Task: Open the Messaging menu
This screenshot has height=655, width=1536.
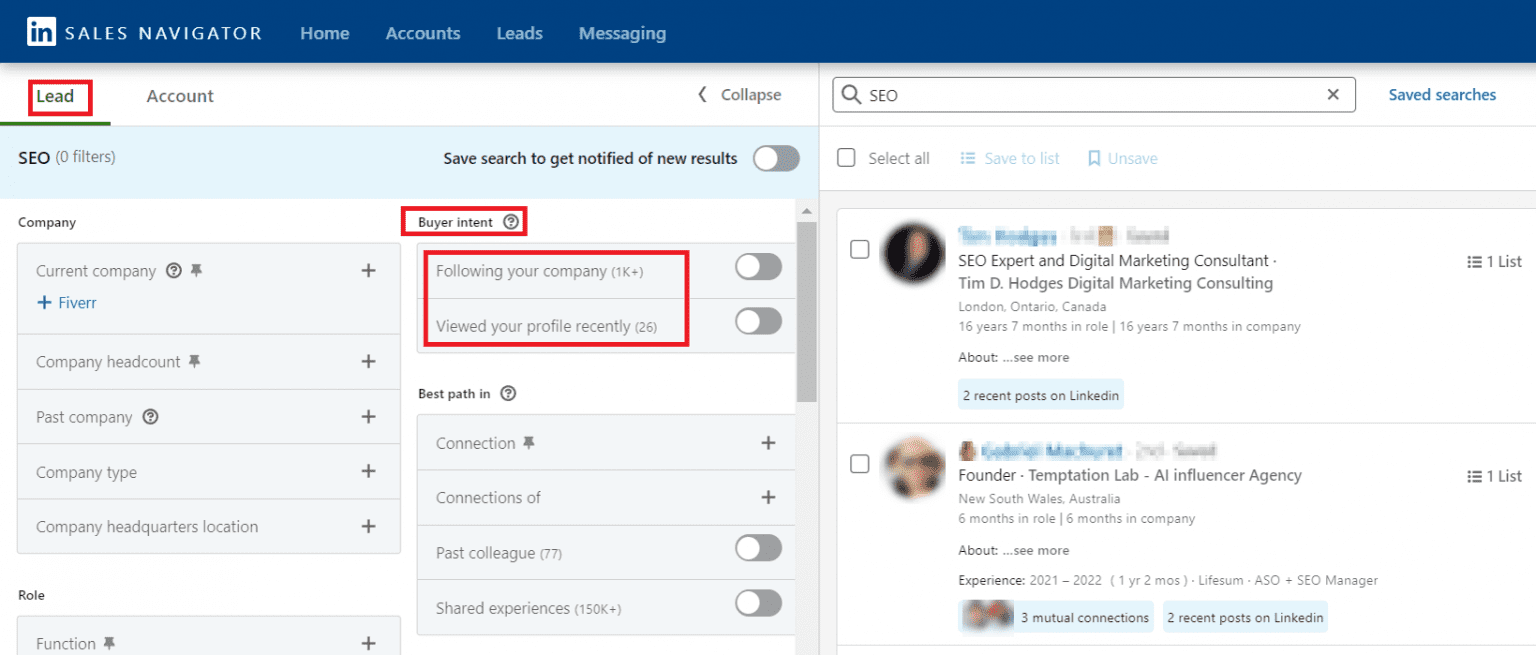Action: tap(621, 33)
